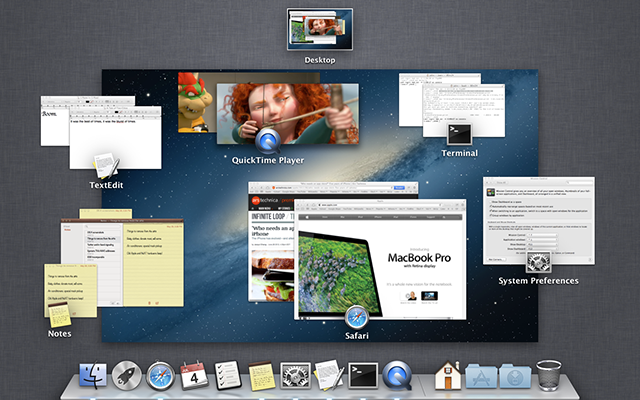Image resolution: width=640 pixels, height=400 pixels.
Task: Open TextEdit icon in the Dock
Action: point(329,375)
